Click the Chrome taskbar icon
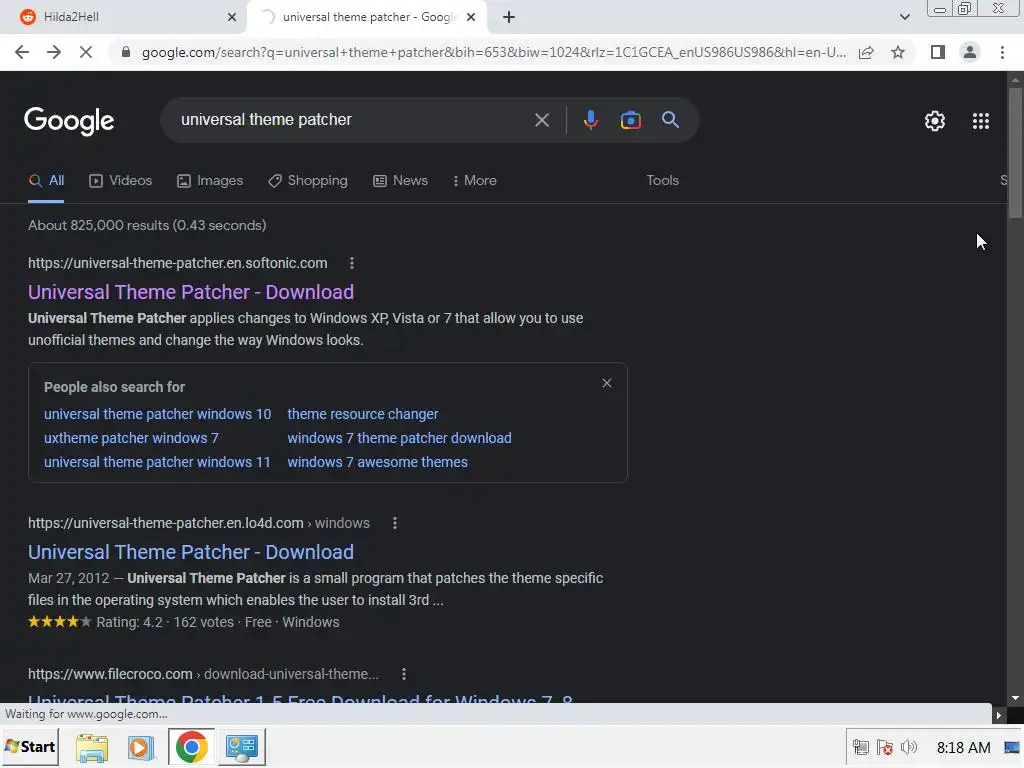The width and height of the screenshot is (1024, 768). pos(191,747)
